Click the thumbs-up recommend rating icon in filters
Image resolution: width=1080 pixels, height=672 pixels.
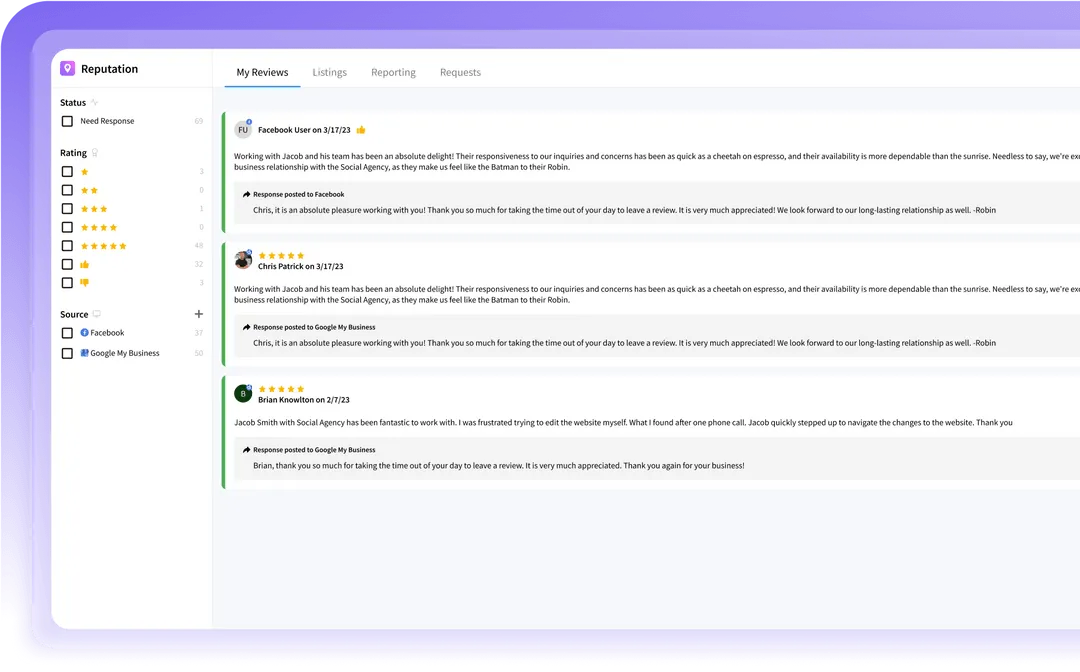[x=85, y=264]
